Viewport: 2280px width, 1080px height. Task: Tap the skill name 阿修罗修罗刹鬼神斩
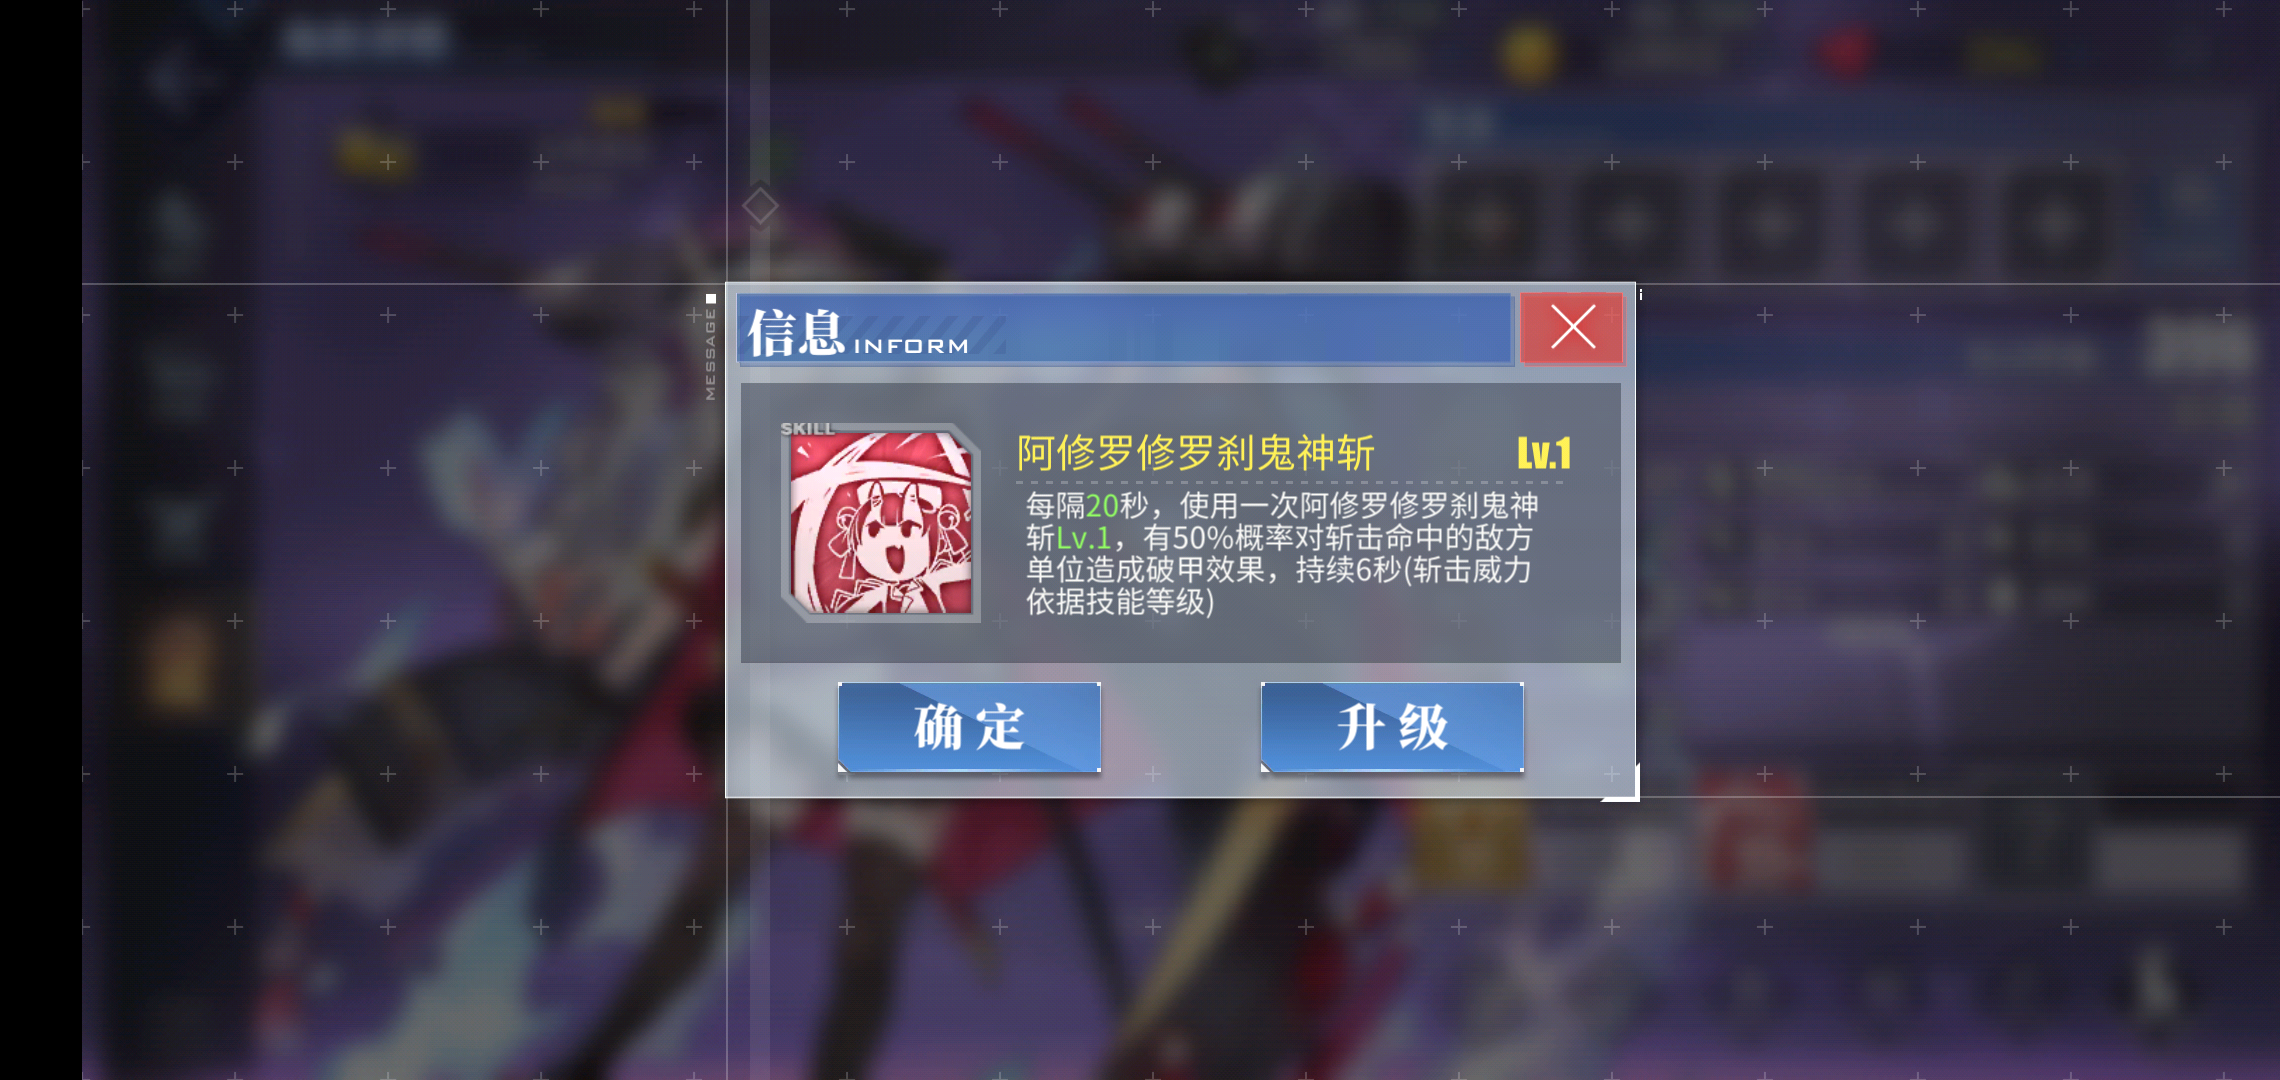[x=1196, y=453]
